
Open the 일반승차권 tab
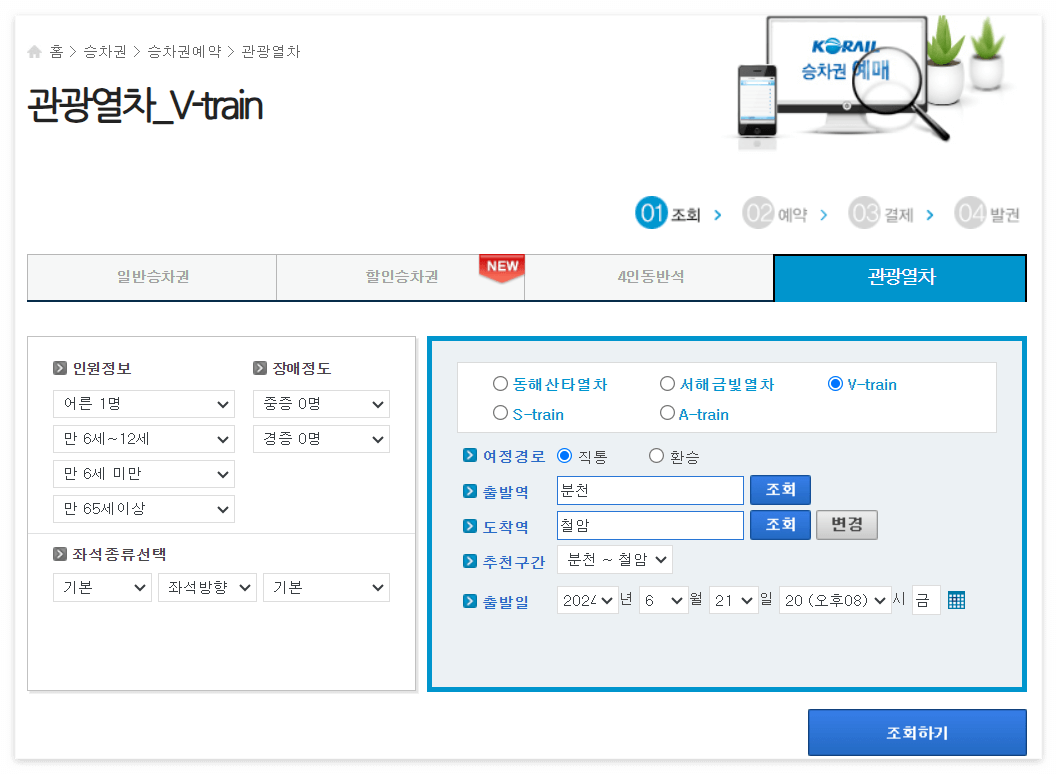point(151,277)
